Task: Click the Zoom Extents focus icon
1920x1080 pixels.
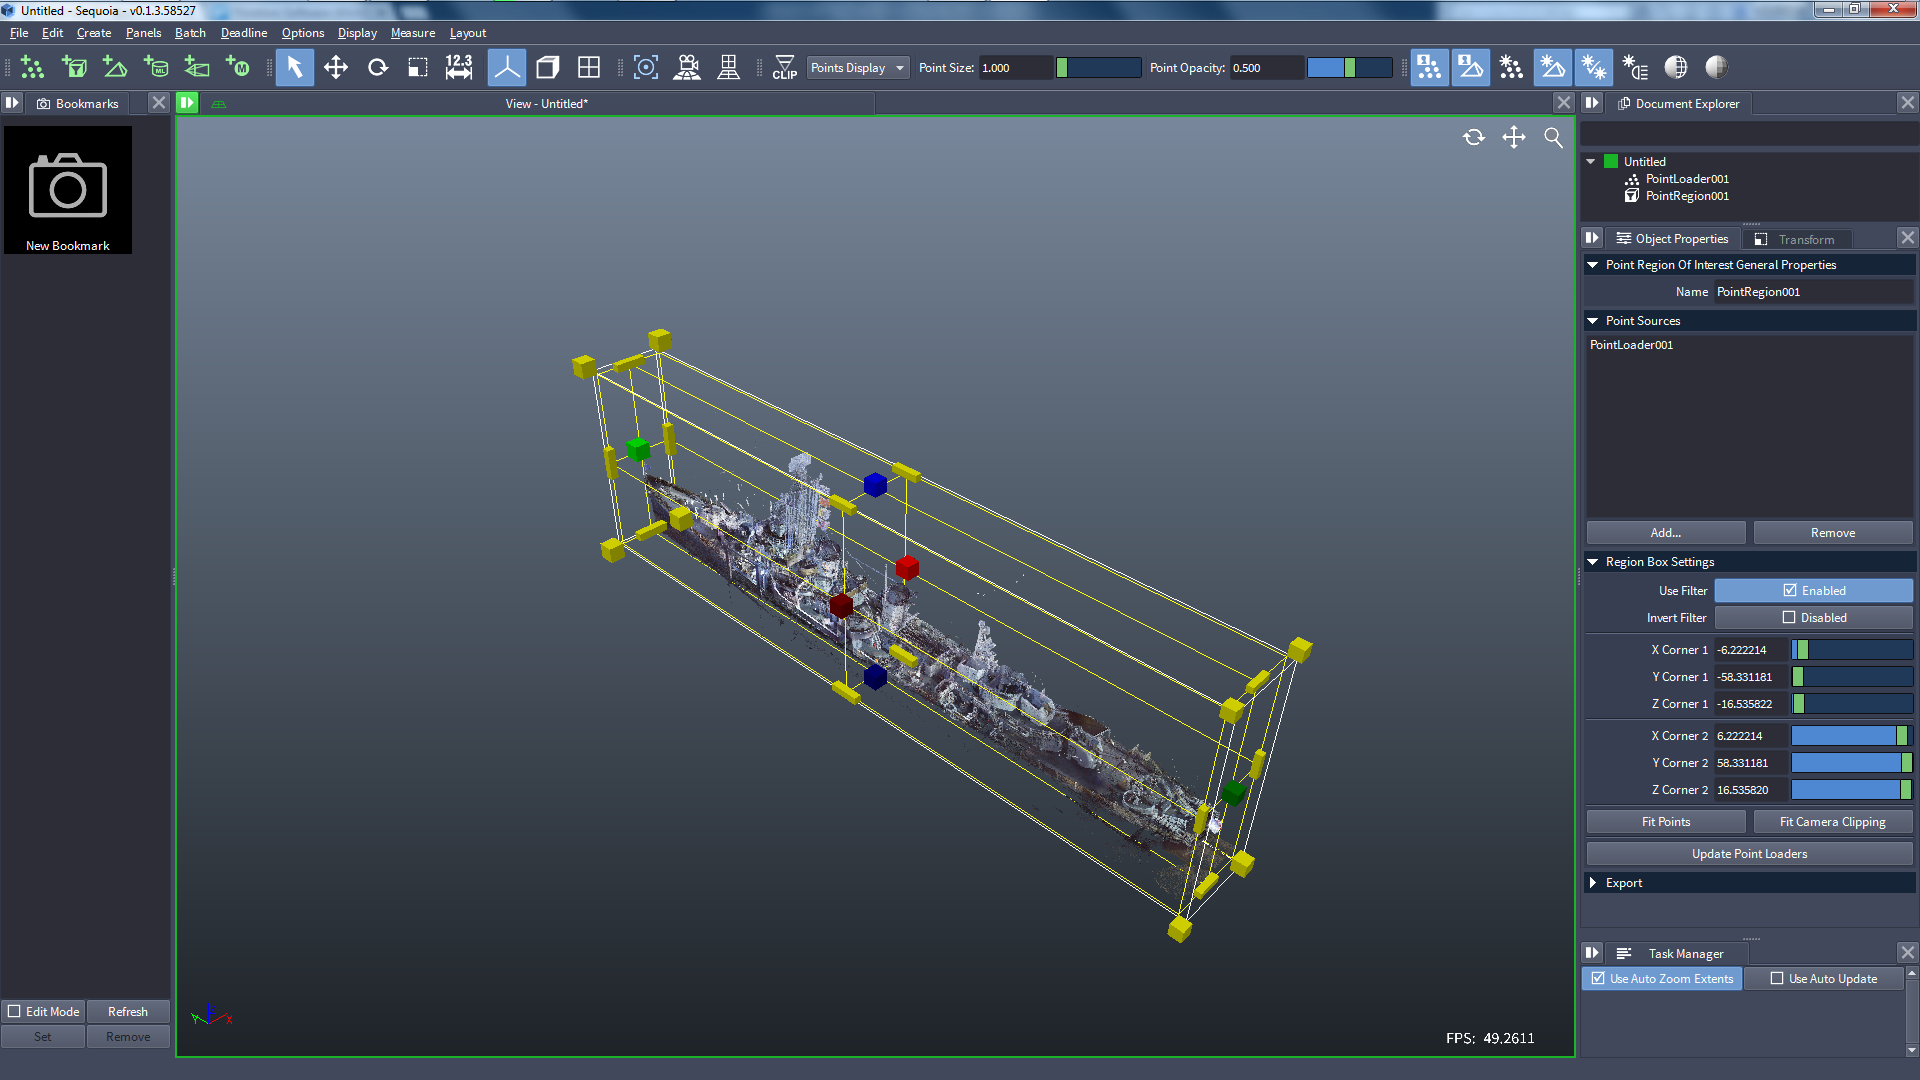Action: click(646, 67)
